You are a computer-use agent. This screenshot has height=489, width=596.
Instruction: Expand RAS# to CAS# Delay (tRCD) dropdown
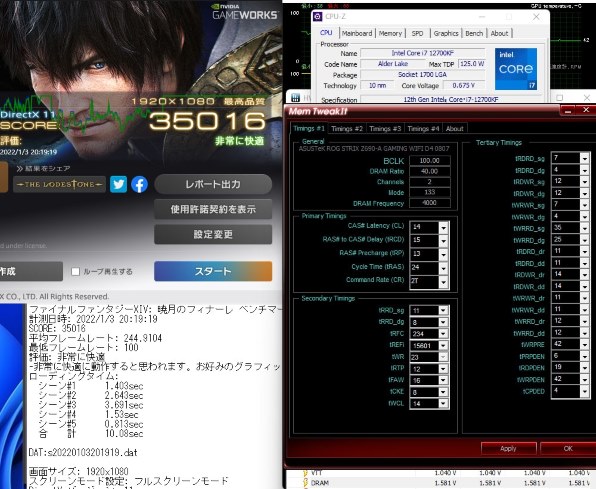(x=443, y=241)
